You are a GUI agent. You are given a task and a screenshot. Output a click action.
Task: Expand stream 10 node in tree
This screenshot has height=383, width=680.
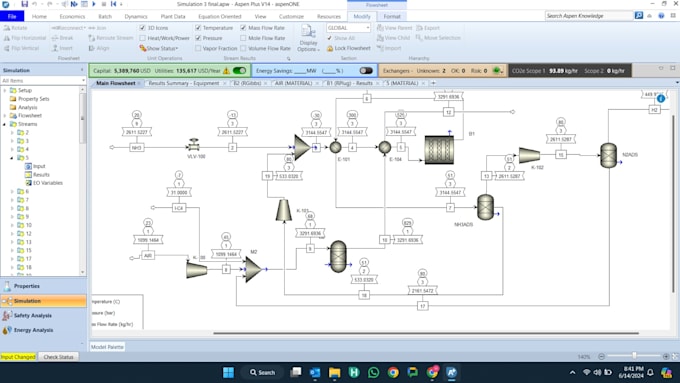pos(12,225)
